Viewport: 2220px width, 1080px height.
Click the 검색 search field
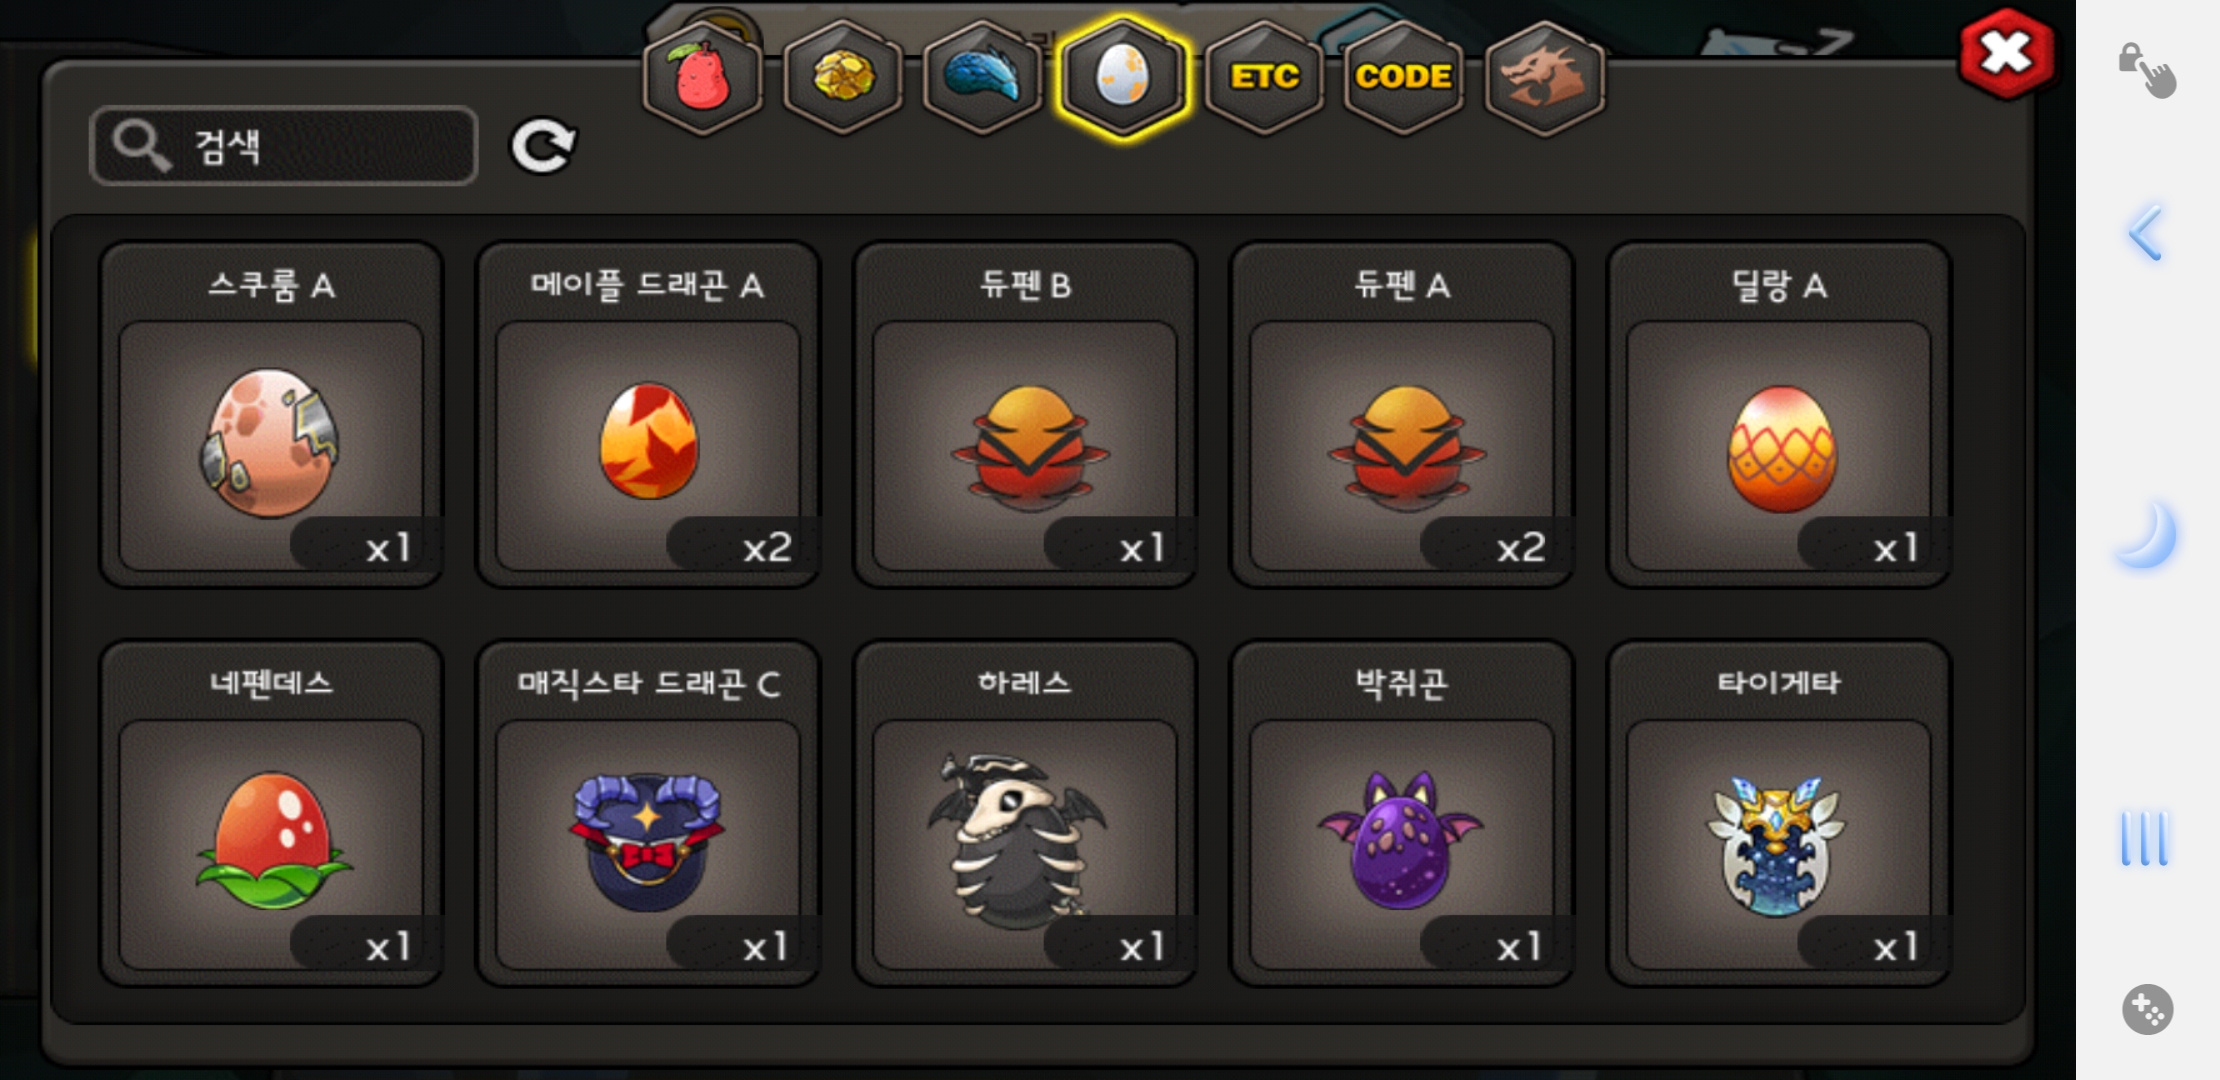tap(284, 146)
